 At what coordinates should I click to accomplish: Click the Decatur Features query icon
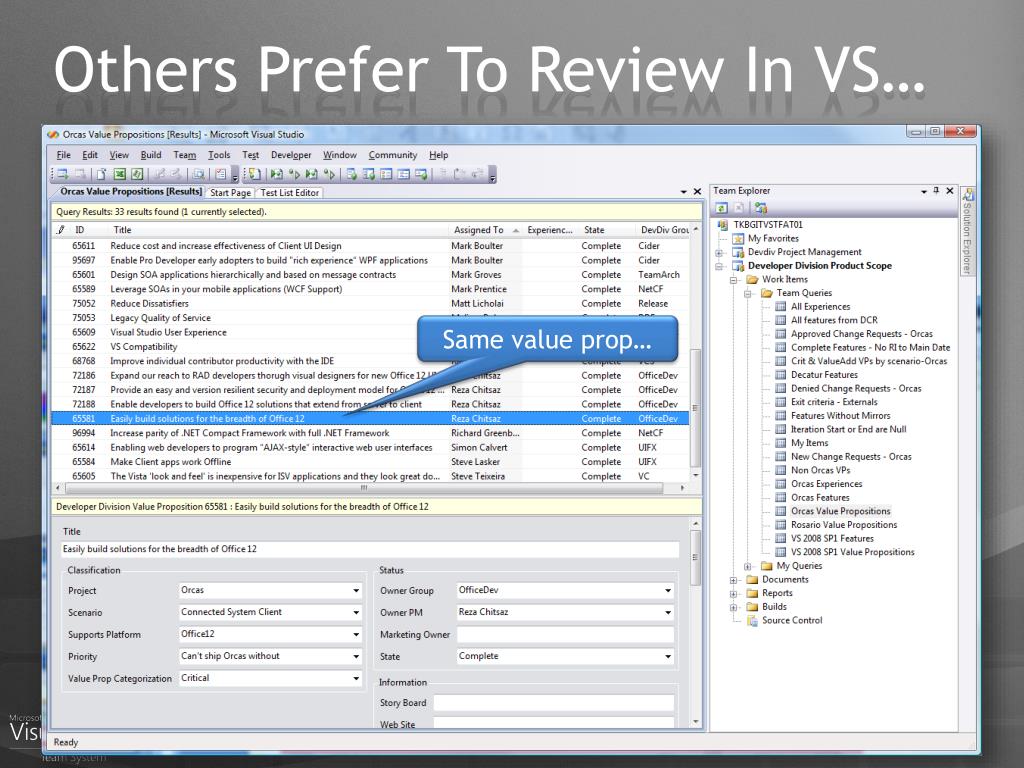click(780, 375)
